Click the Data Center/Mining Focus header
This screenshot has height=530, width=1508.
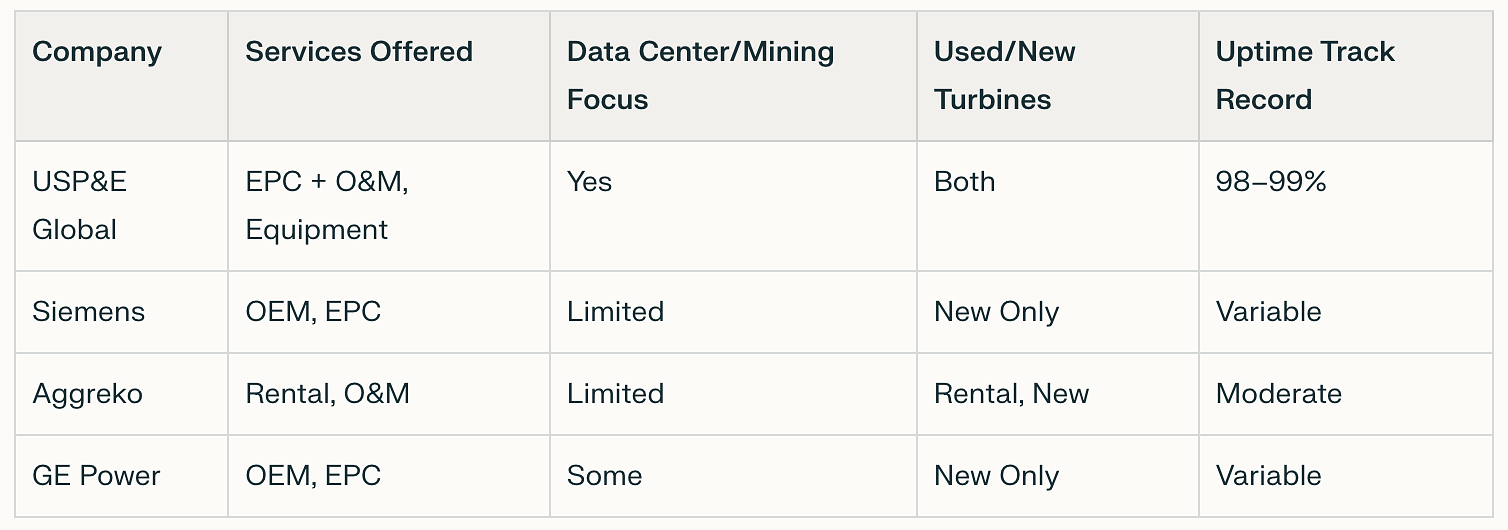click(x=700, y=76)
